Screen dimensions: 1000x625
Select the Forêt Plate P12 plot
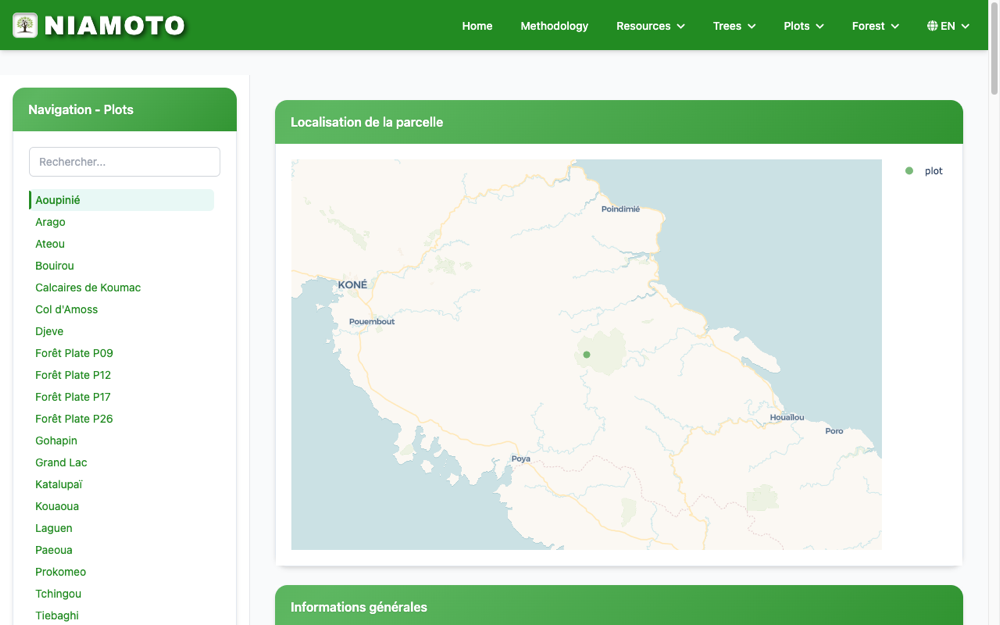(73, 375)
